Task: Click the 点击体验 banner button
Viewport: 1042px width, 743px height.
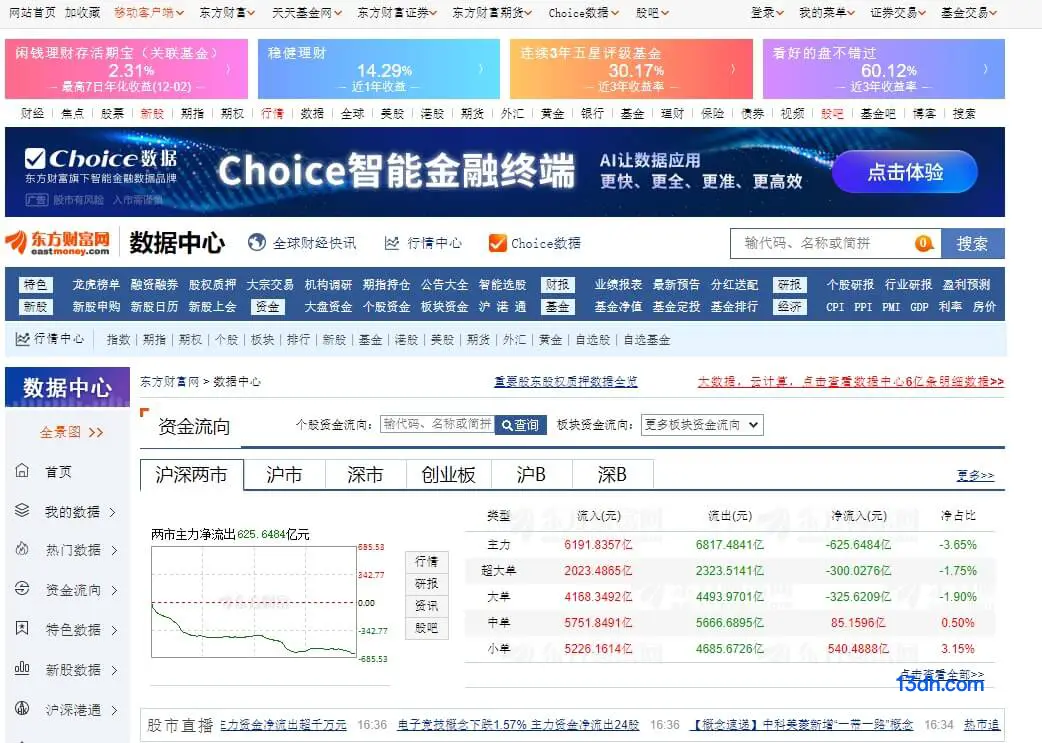Action: click(x=904, y=172)
